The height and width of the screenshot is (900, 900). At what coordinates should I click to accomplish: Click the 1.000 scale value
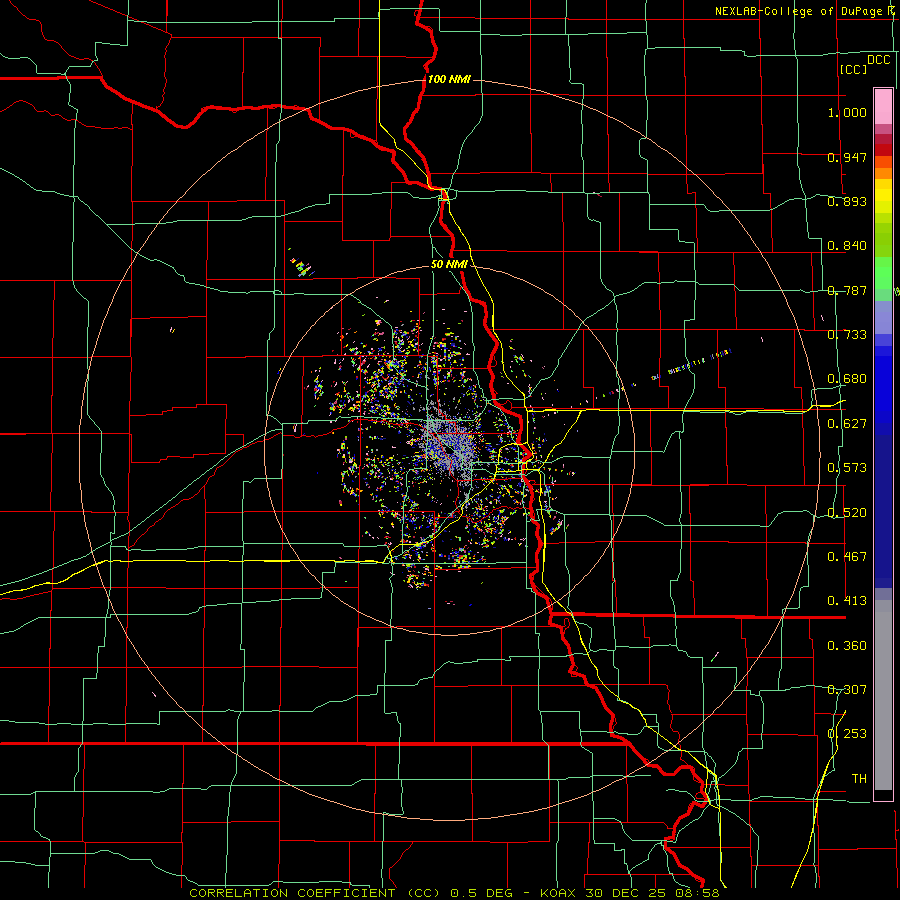pos(847,112)
